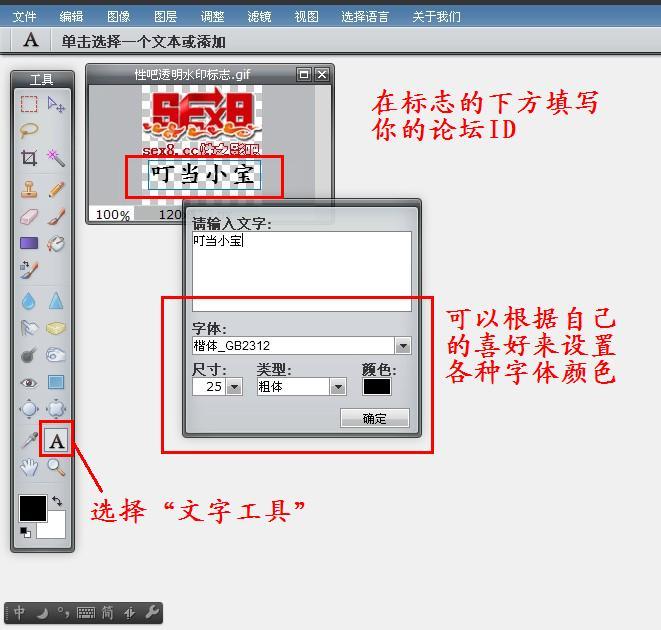661x630 pixels.
Task: Select the Red Eye Reduction tool
Action: (29, 383)
